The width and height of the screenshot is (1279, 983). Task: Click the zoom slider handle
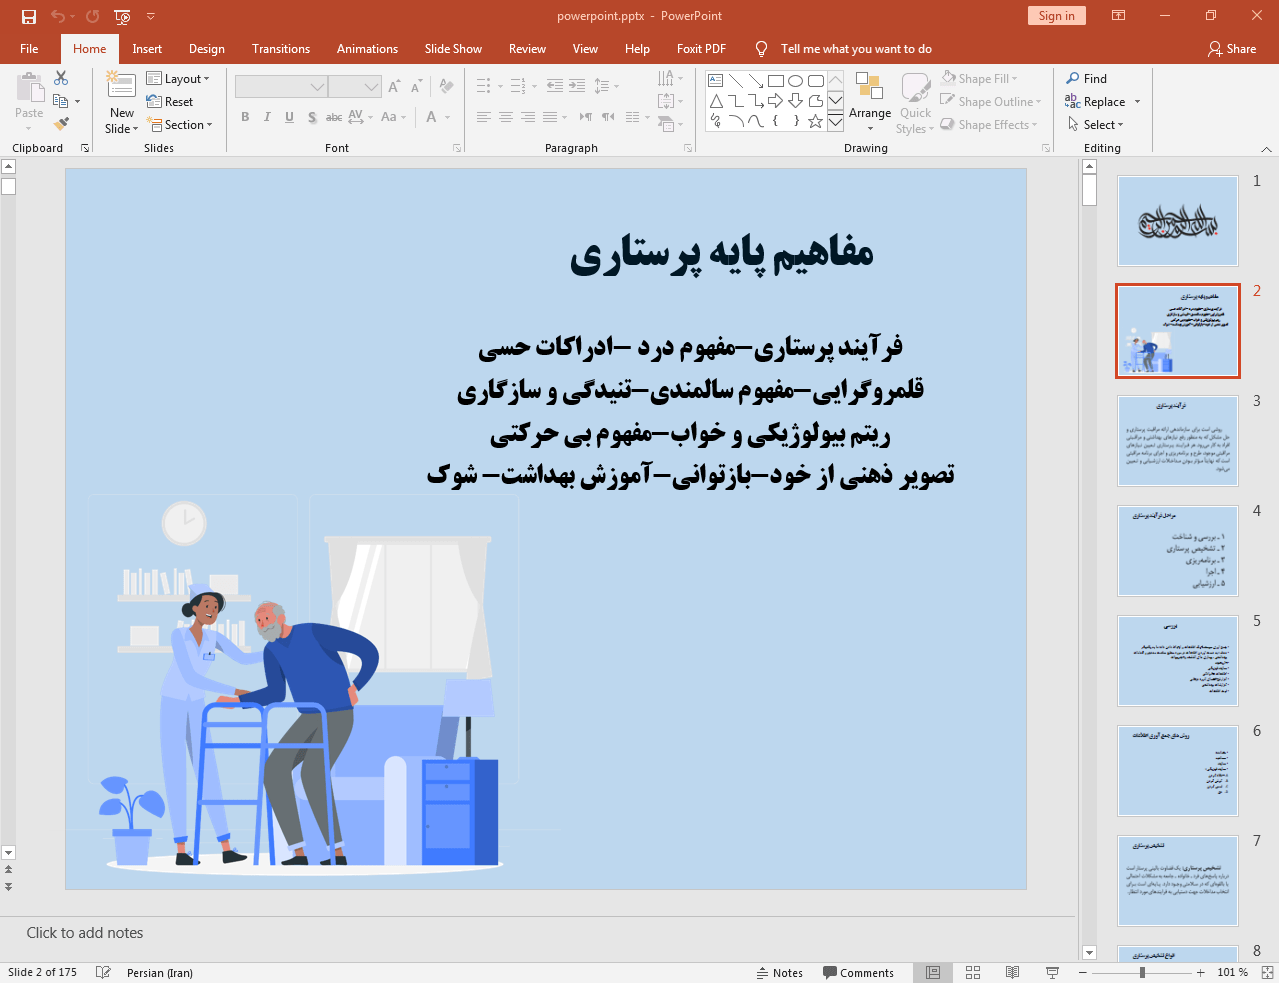pyautogui.click(x=1142, y=972)
